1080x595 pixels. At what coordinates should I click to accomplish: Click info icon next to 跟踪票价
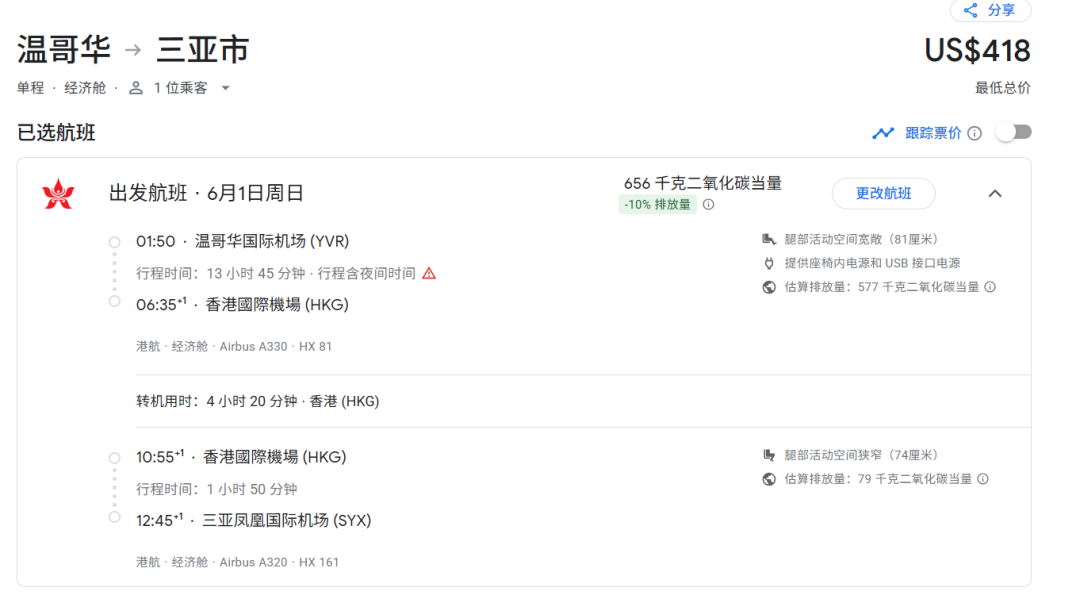click(x=975, y=133)
